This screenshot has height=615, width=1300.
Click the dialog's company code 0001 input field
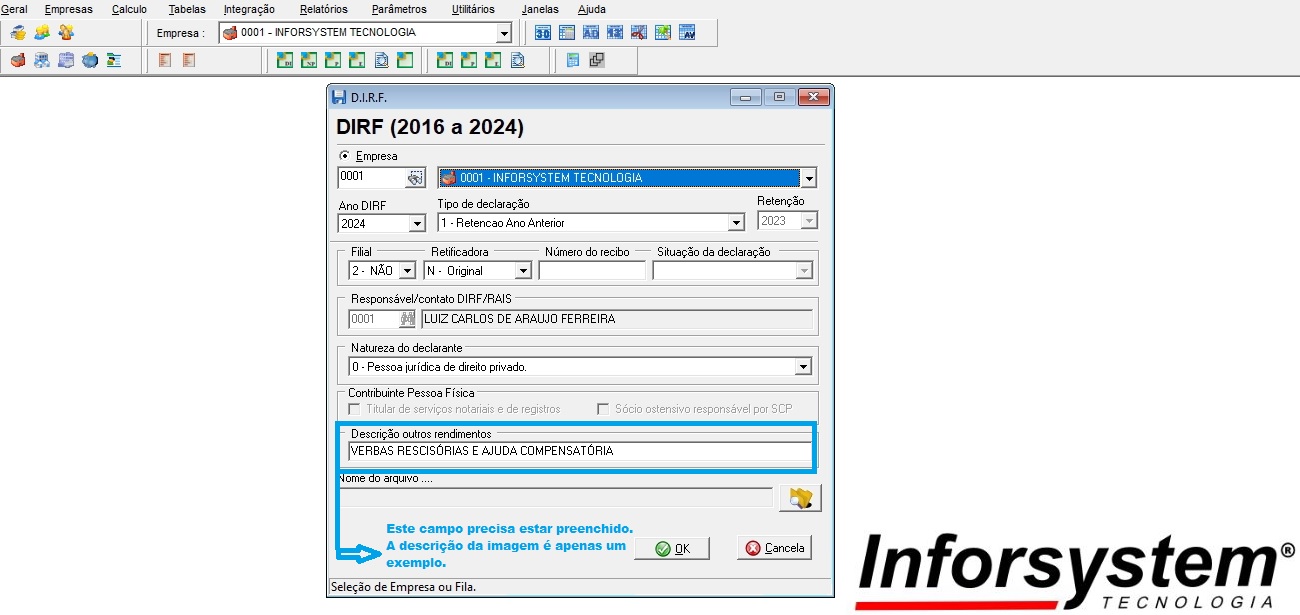point(372,178)
